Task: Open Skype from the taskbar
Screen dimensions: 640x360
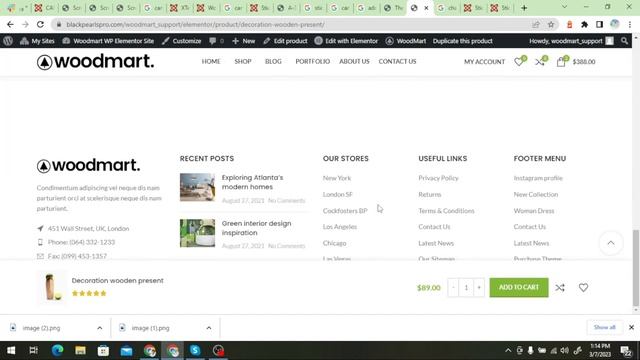Action: pyautogui.click(x=195, y=351)
